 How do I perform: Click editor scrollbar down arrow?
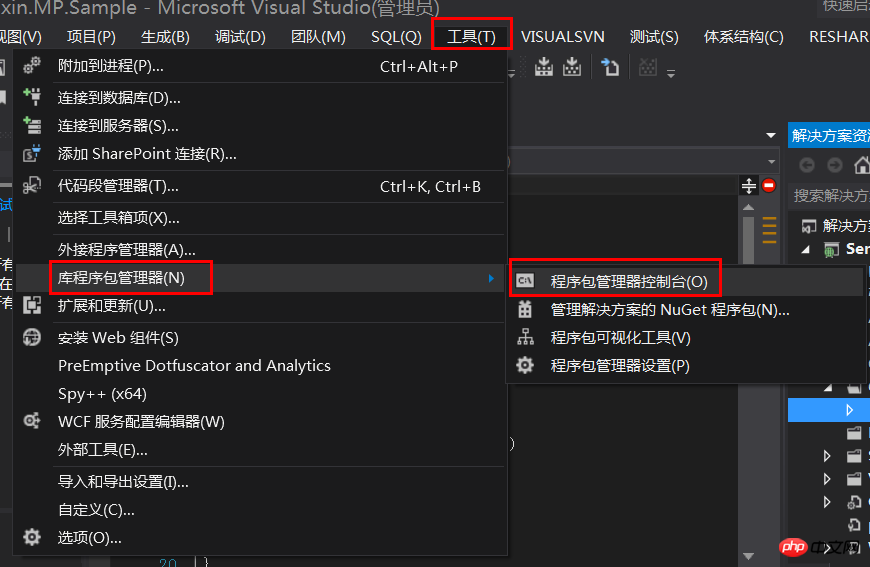pyautogui.click(x=749, y=556)
